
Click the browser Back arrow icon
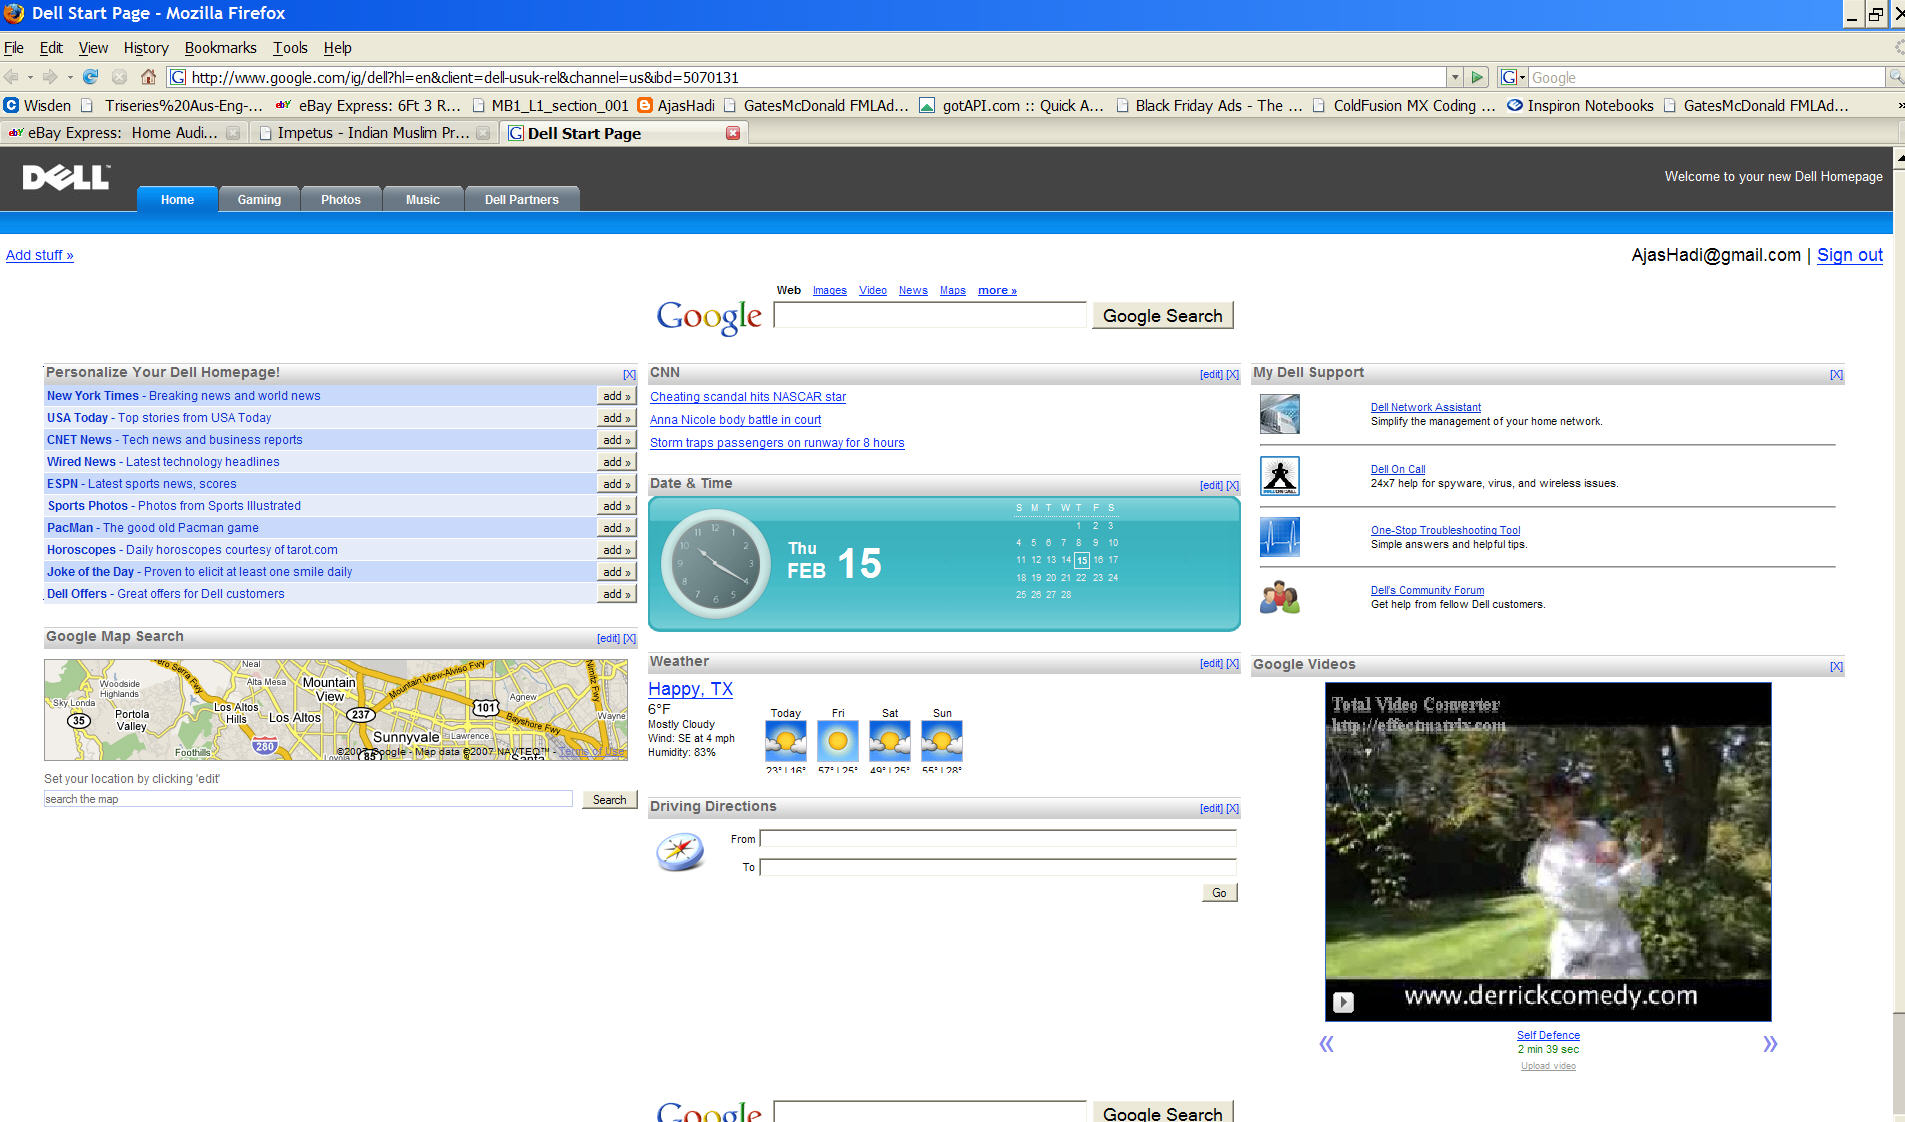coord(12,77)
